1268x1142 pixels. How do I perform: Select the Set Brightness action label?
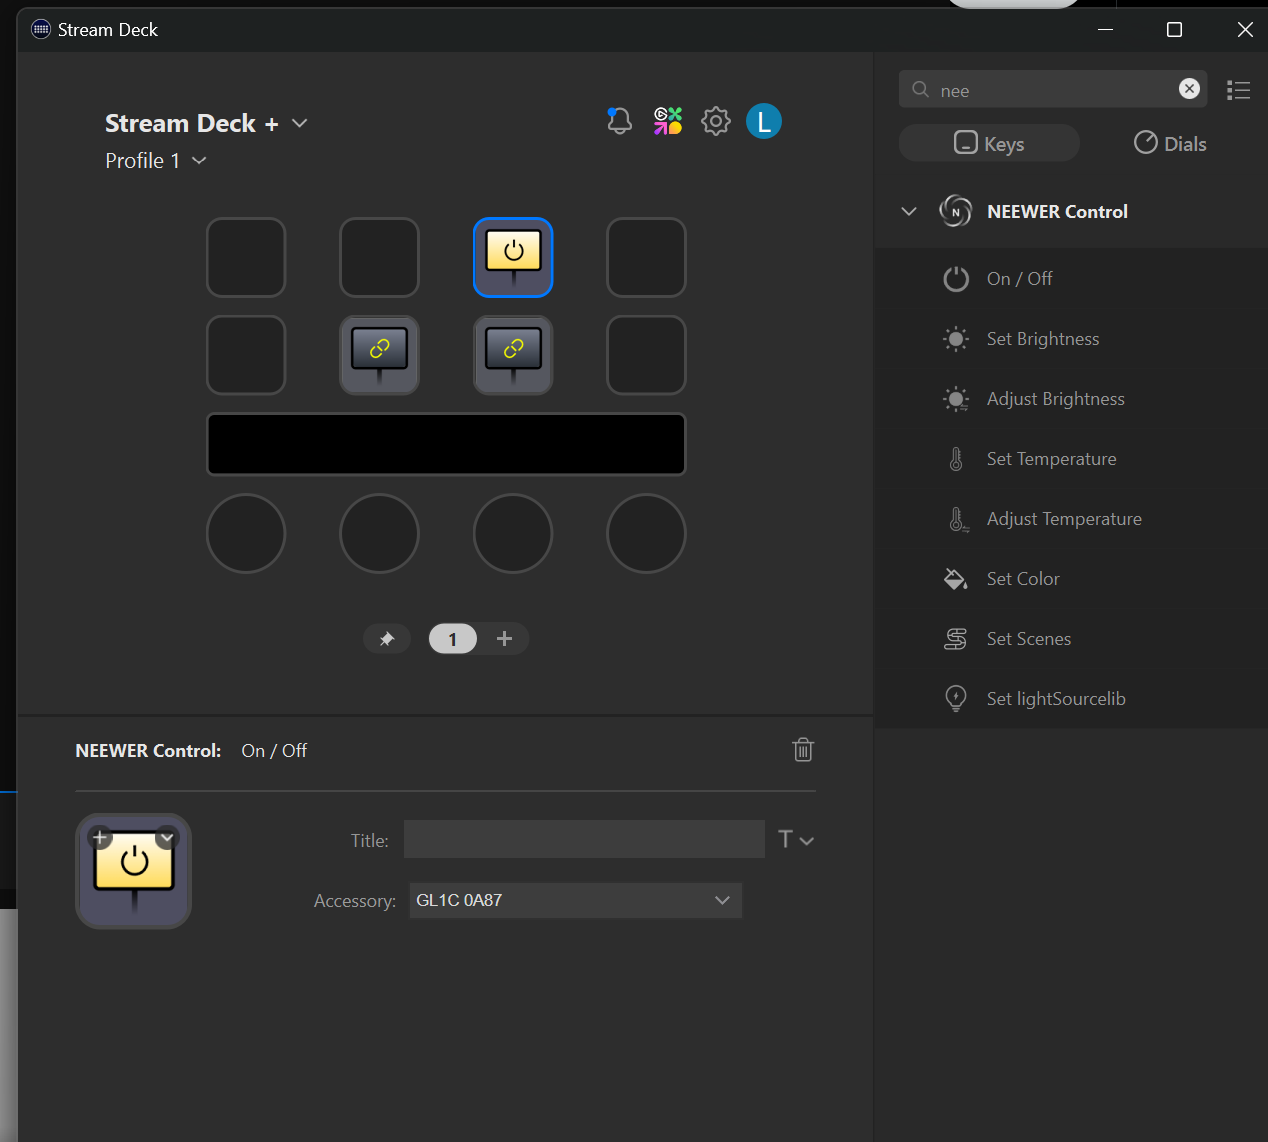(x=1043, y=339)
